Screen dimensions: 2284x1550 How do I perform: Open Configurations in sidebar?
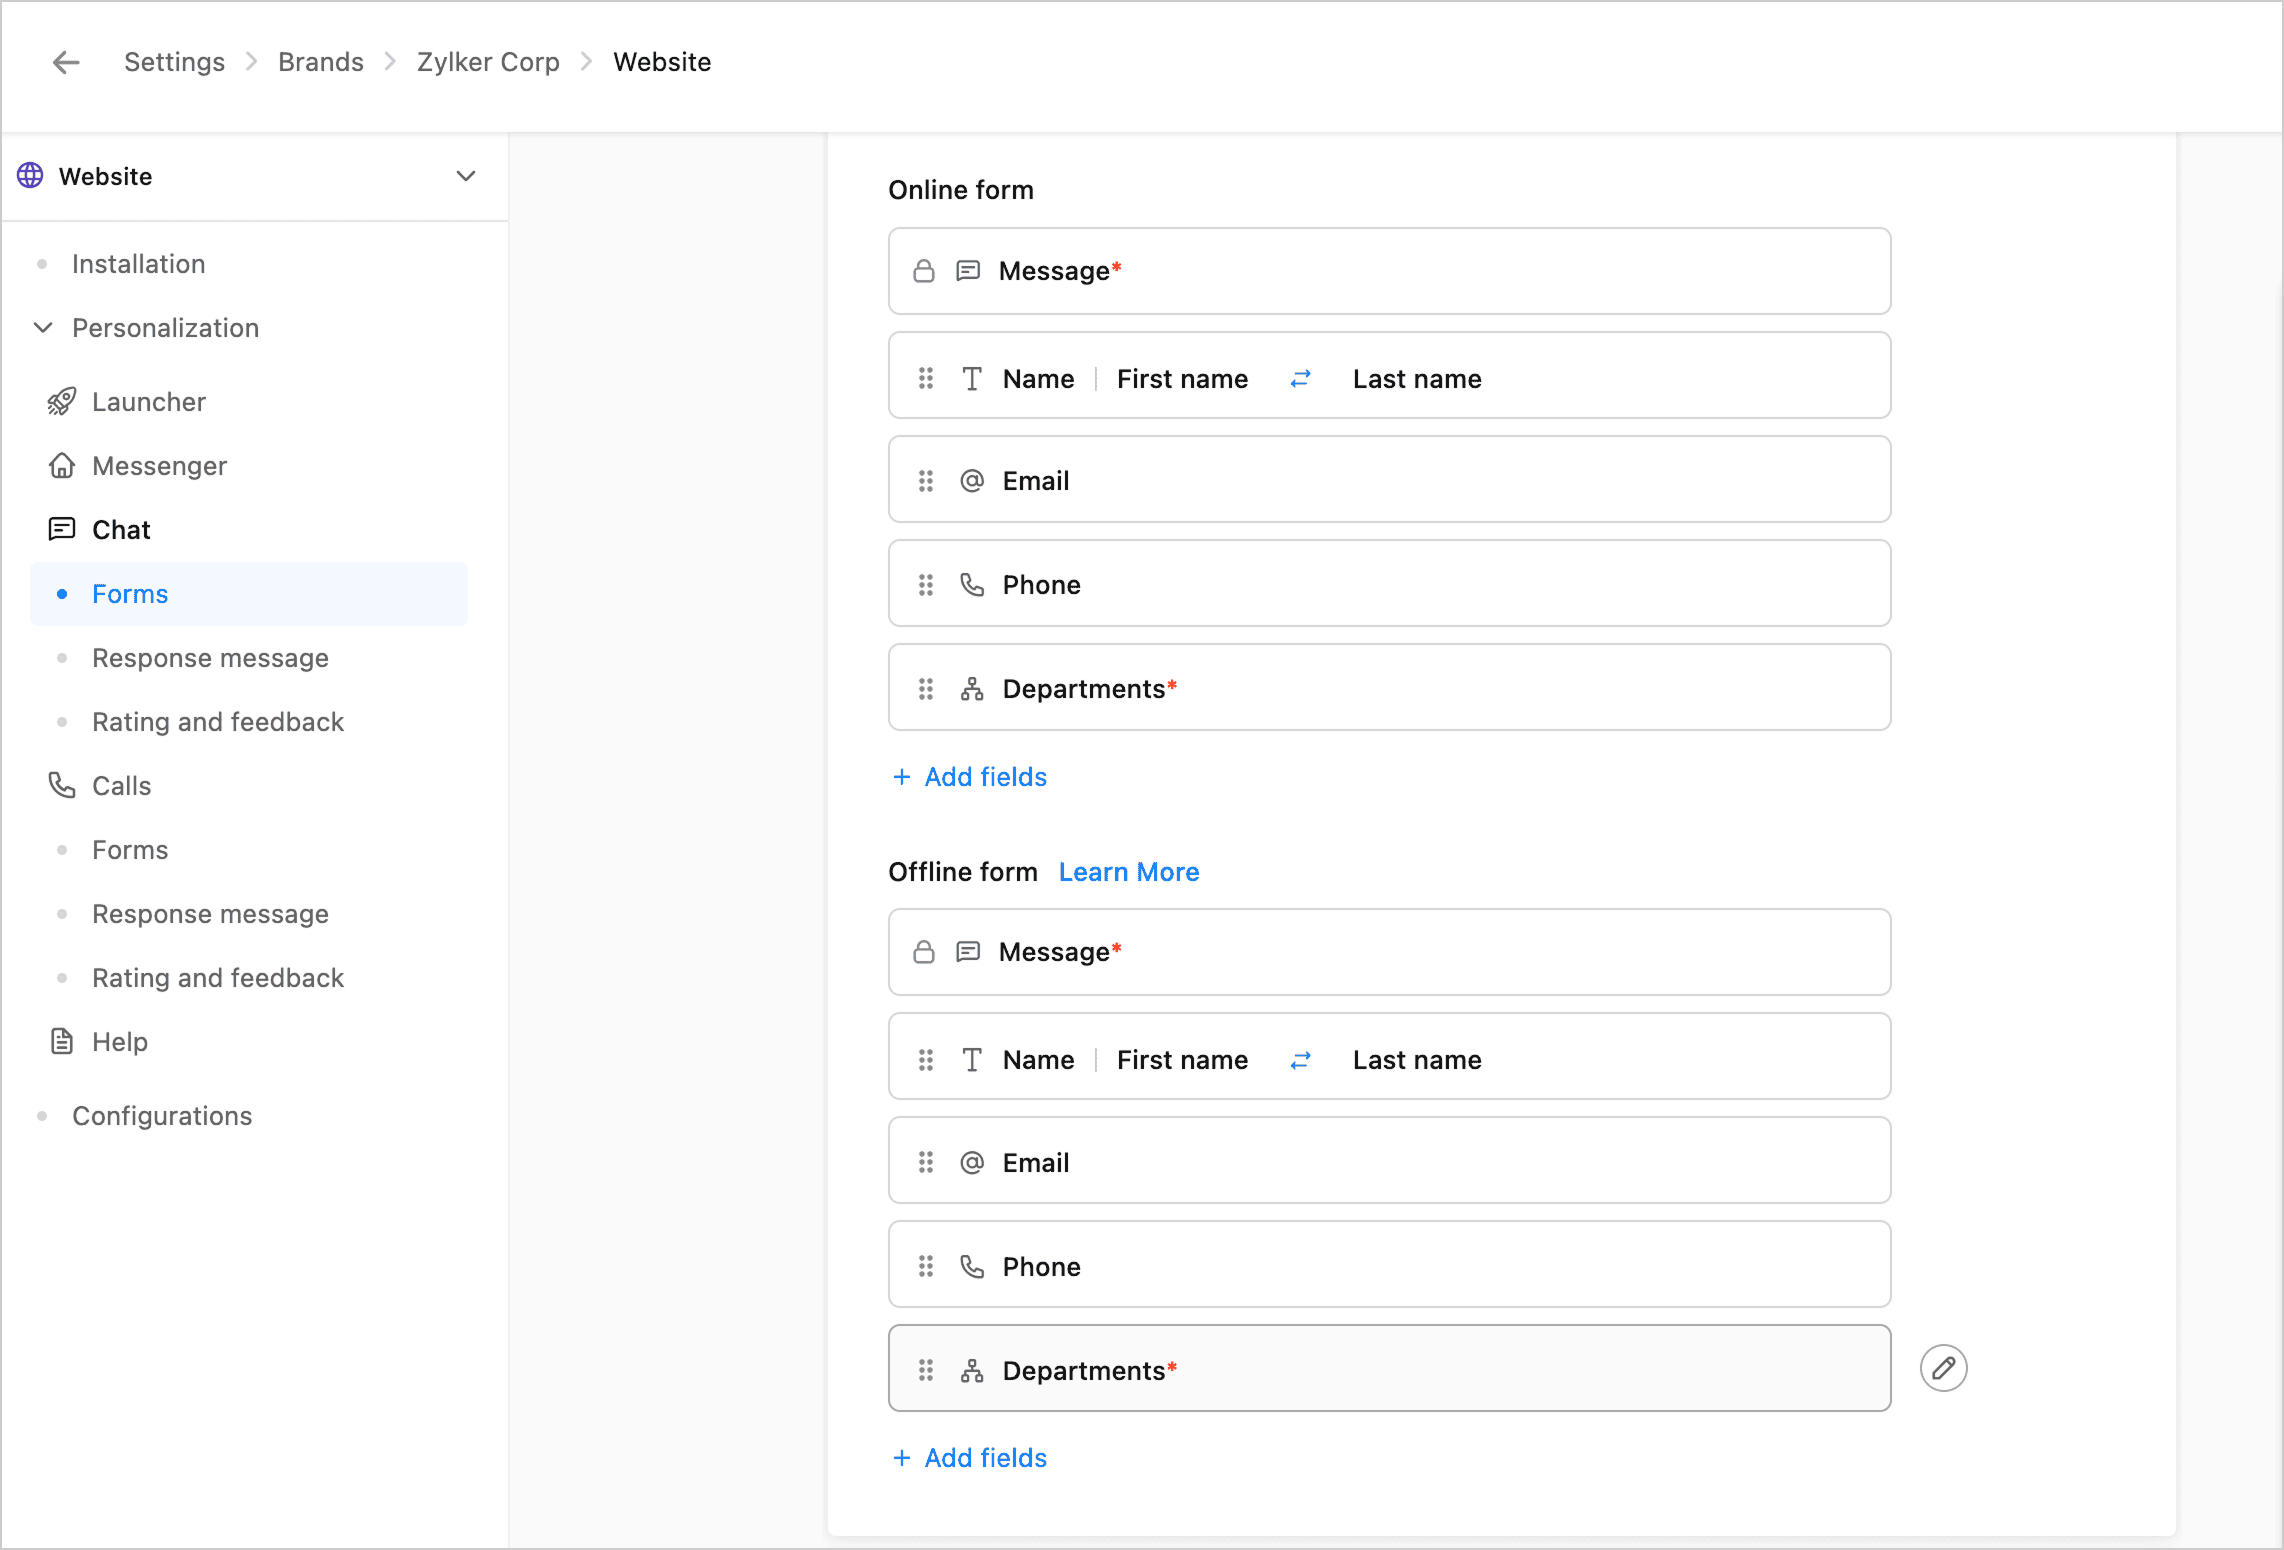[x=162, y=1116]
